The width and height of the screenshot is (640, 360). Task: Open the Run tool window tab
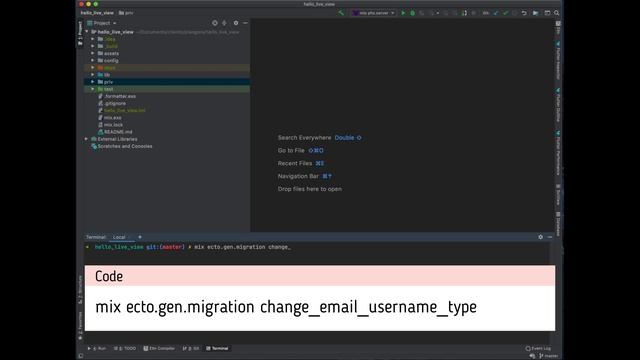pos(97,349)
